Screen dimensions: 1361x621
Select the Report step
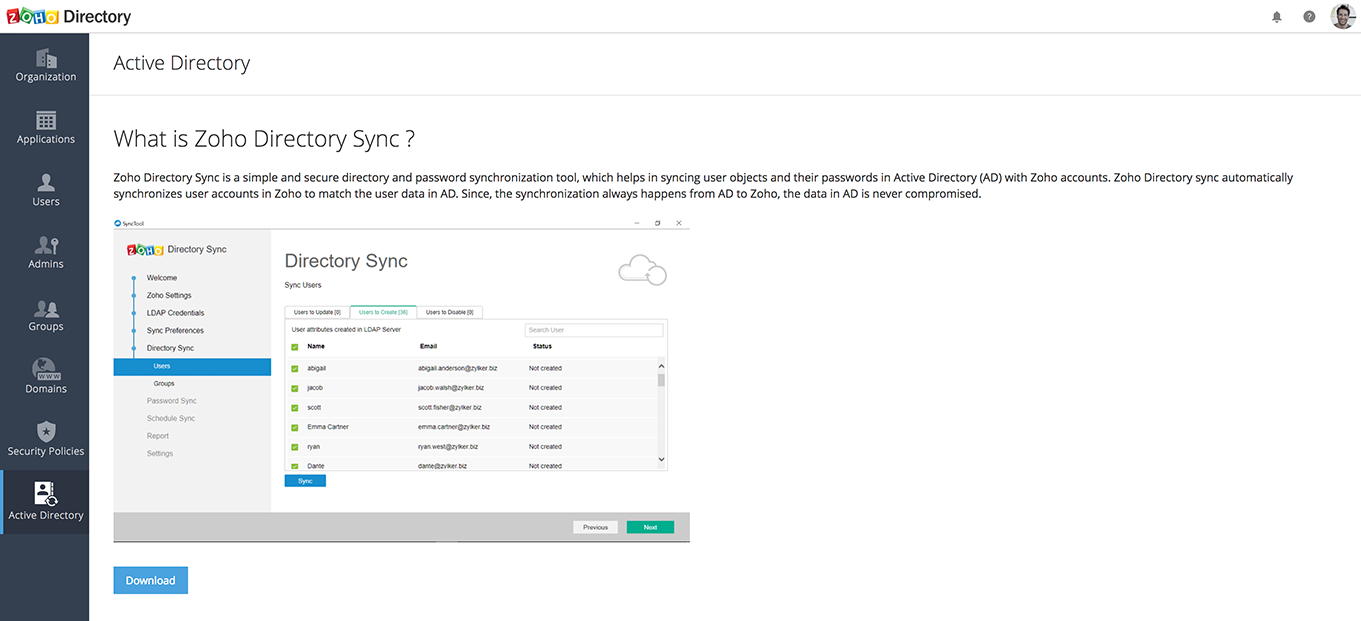(158, 436)
